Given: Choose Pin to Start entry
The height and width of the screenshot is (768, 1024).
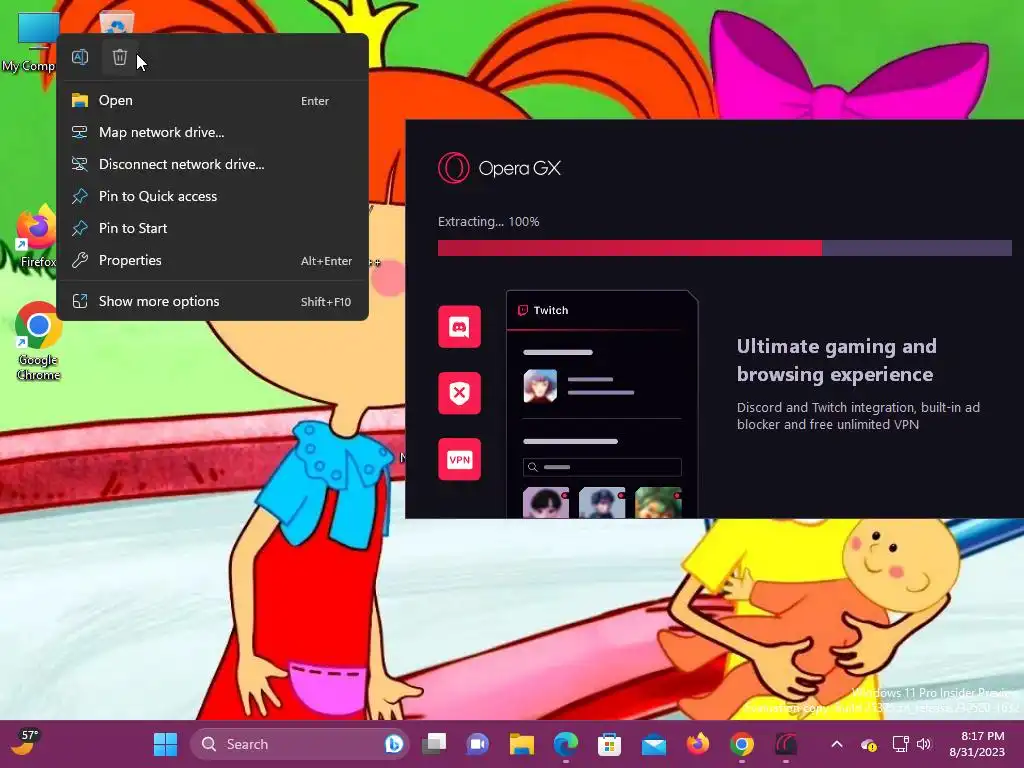Looking at the screenshot, I should click(x=212, y=228).
